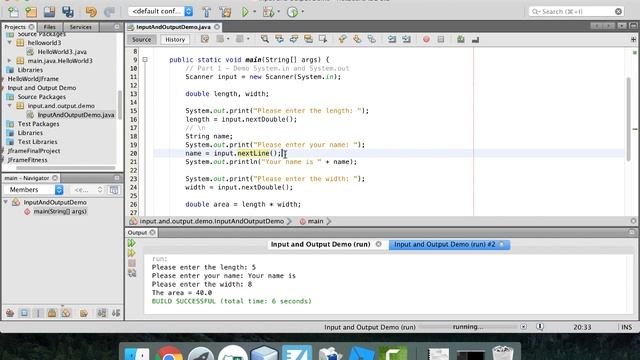
Task: Click the Find Previous Occurrence icon
Action: [x=279, y=39]
